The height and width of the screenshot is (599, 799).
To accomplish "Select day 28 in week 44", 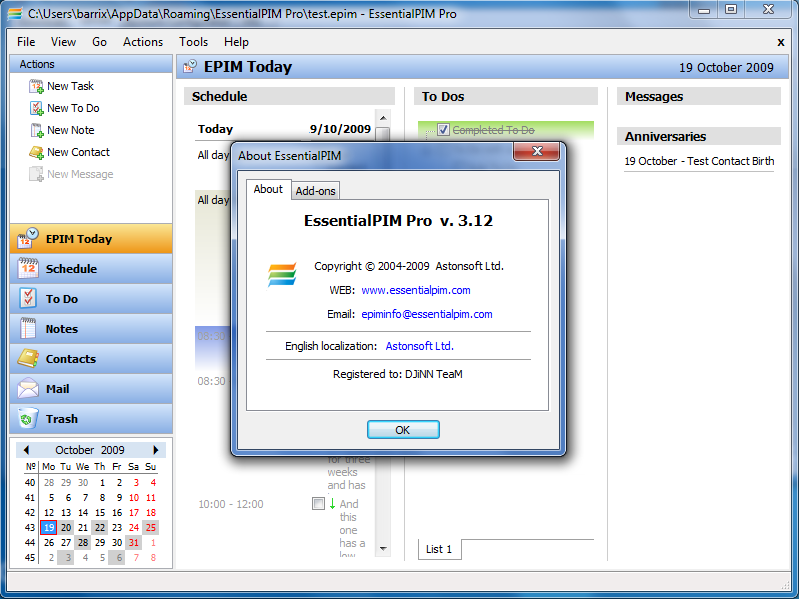I will click(x=83, y=543).
